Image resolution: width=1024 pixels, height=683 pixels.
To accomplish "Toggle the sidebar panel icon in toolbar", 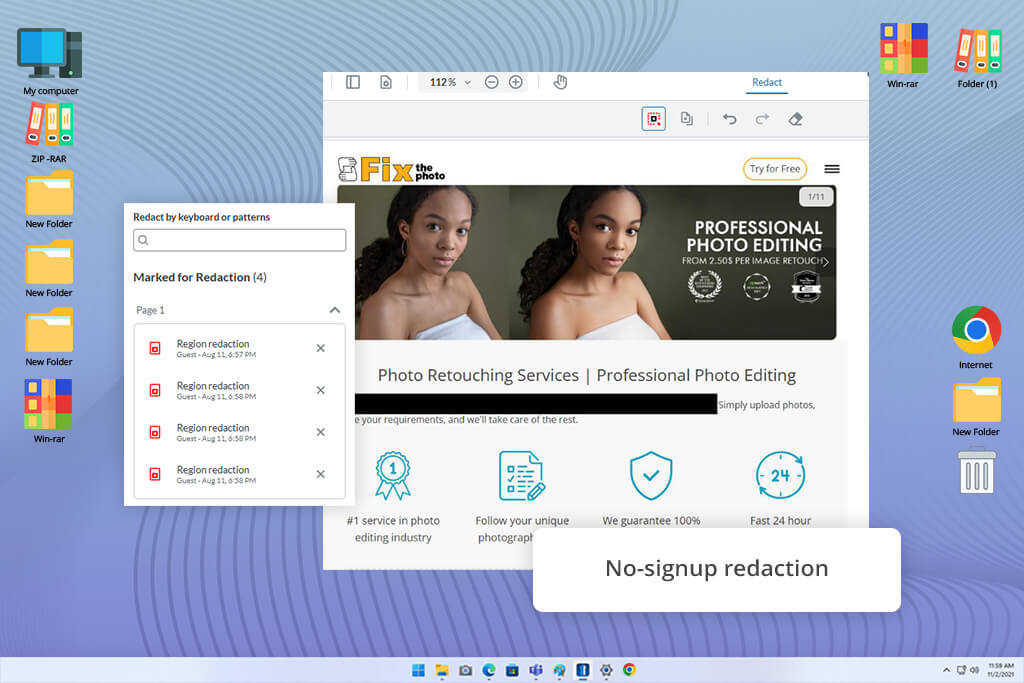I will tap(353, 82).
